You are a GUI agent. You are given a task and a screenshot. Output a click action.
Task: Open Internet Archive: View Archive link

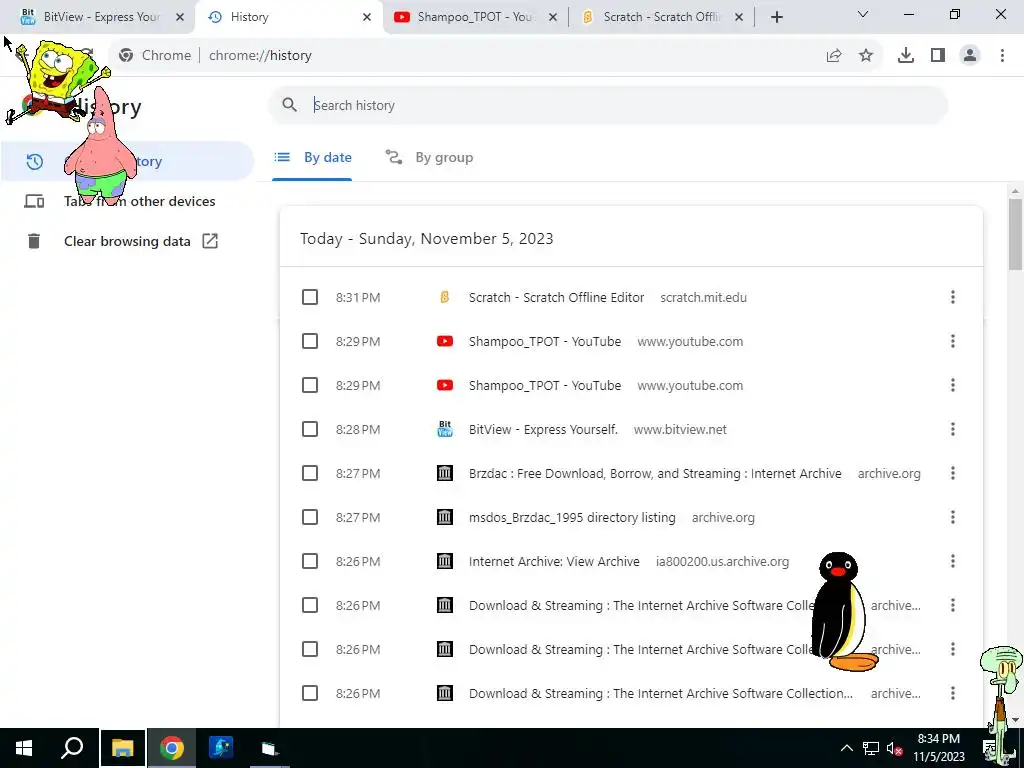pyautogui.click(x=554, y=561)
